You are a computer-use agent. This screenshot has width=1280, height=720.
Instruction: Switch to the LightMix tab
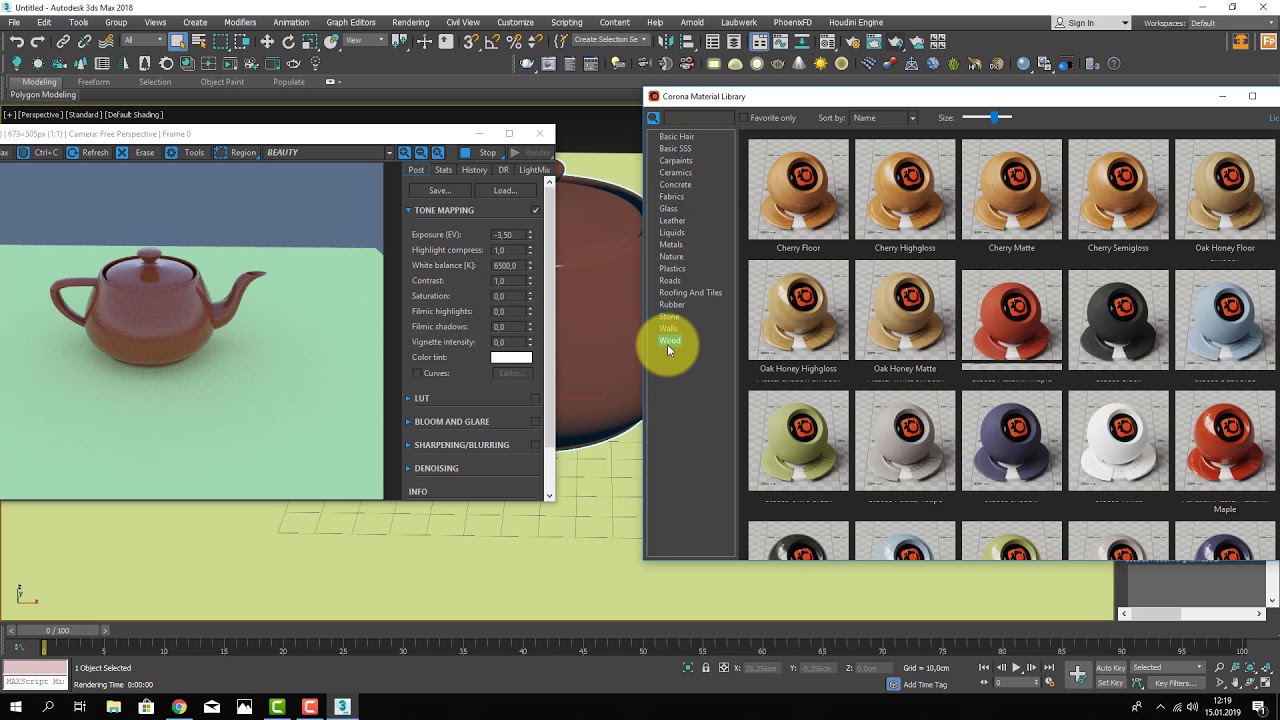coord(535,170)
